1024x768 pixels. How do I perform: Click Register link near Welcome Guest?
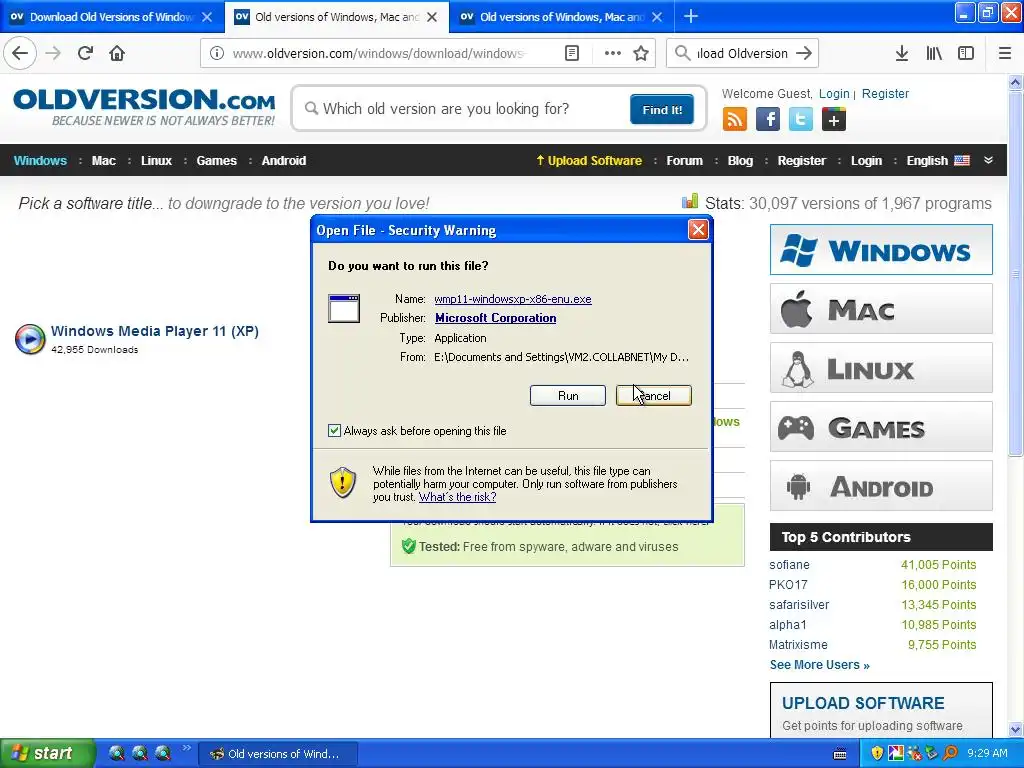point(885,93)
